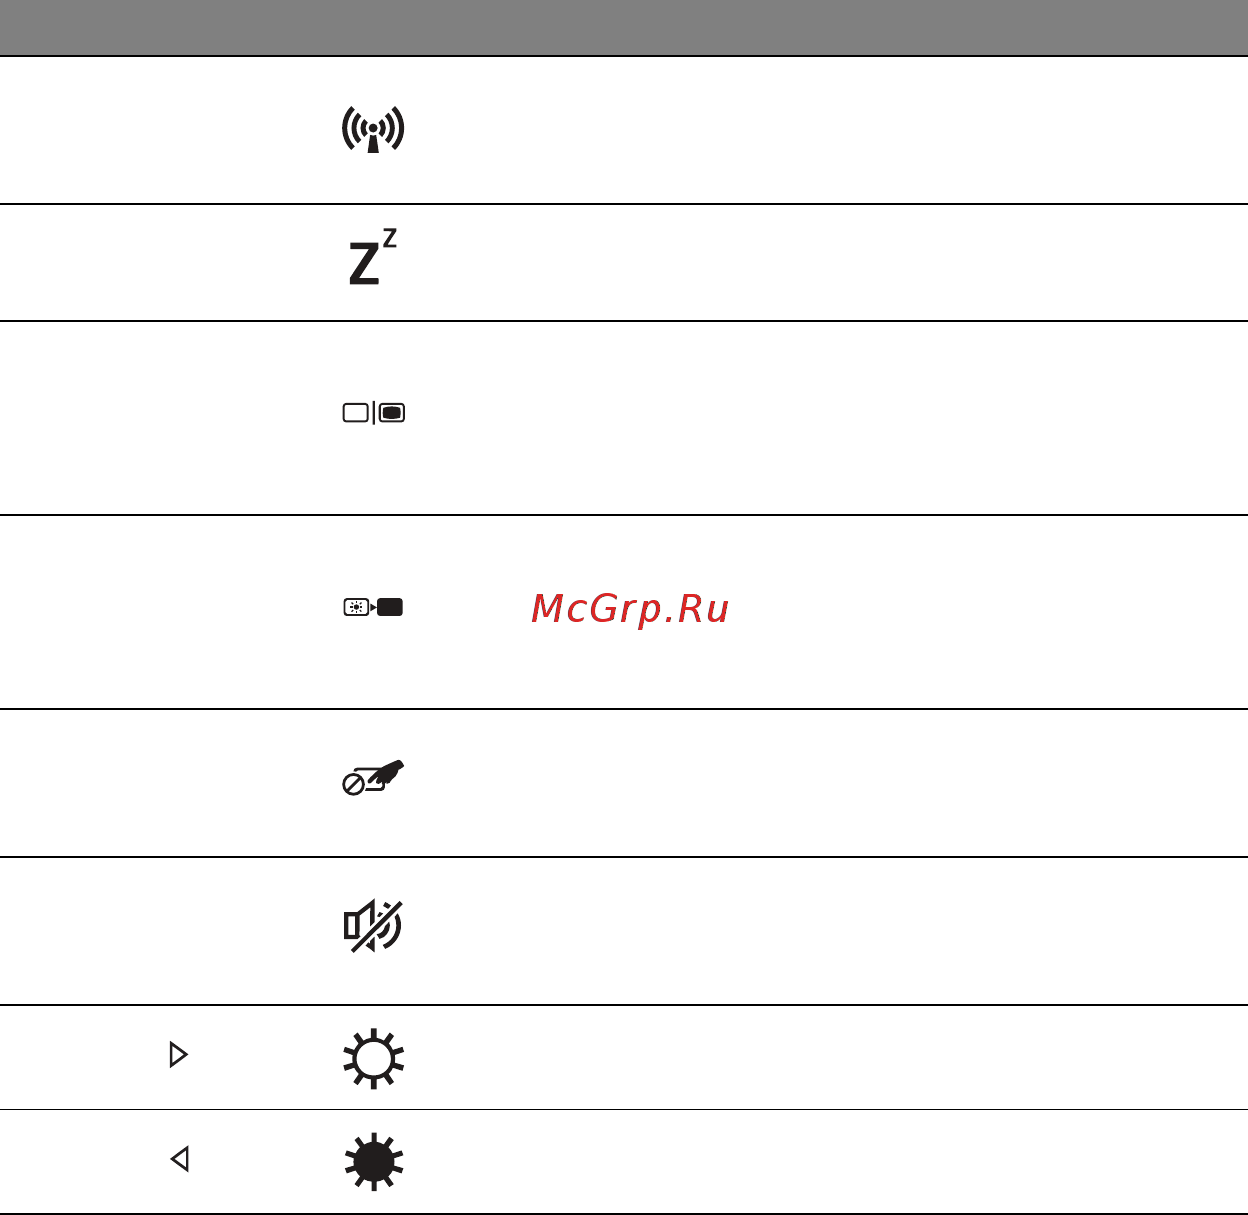1248x1215 pixels.
Task: Click the gray header bar
Action: click(x=624, y=27)
